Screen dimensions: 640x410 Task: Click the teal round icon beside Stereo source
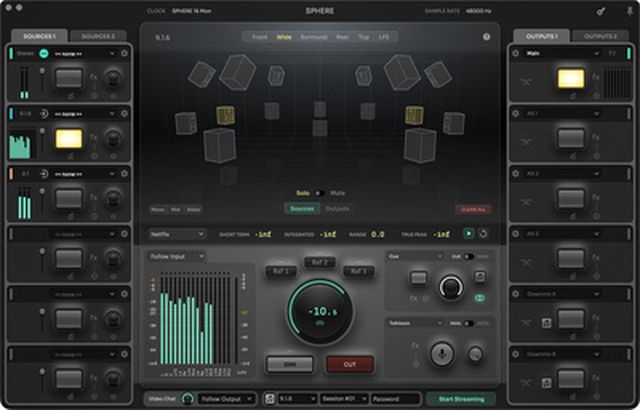44,53
